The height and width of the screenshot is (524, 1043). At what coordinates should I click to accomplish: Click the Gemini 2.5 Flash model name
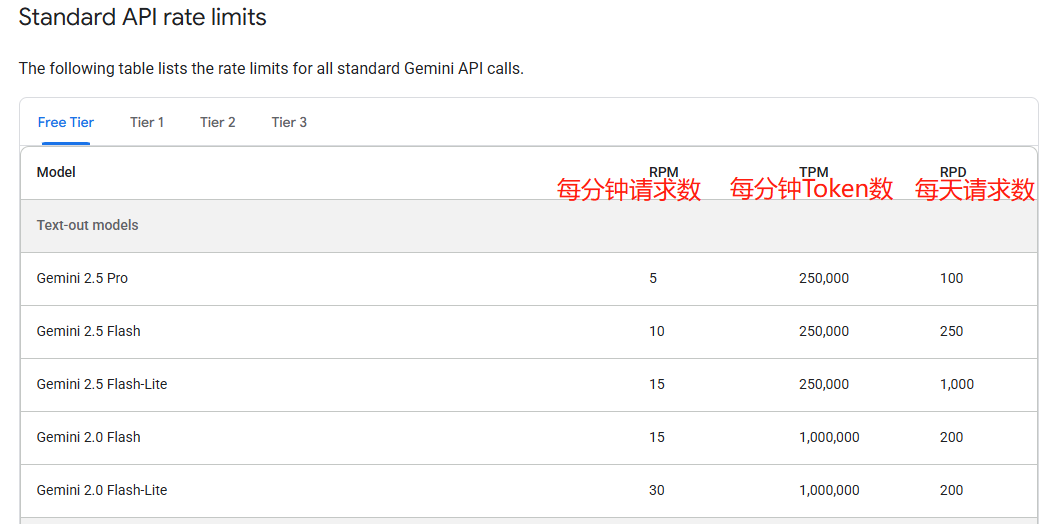tap(88, 331)
